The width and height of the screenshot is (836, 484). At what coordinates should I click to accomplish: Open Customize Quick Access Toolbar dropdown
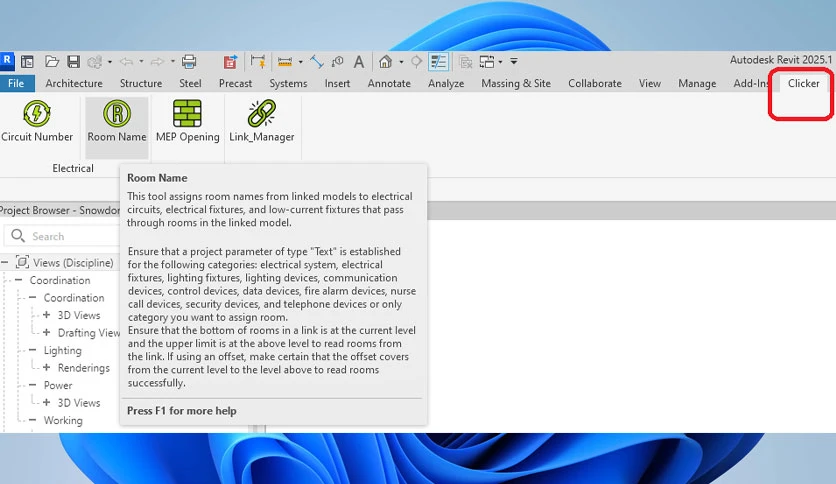pyautogui.click(x=514, y=61)
